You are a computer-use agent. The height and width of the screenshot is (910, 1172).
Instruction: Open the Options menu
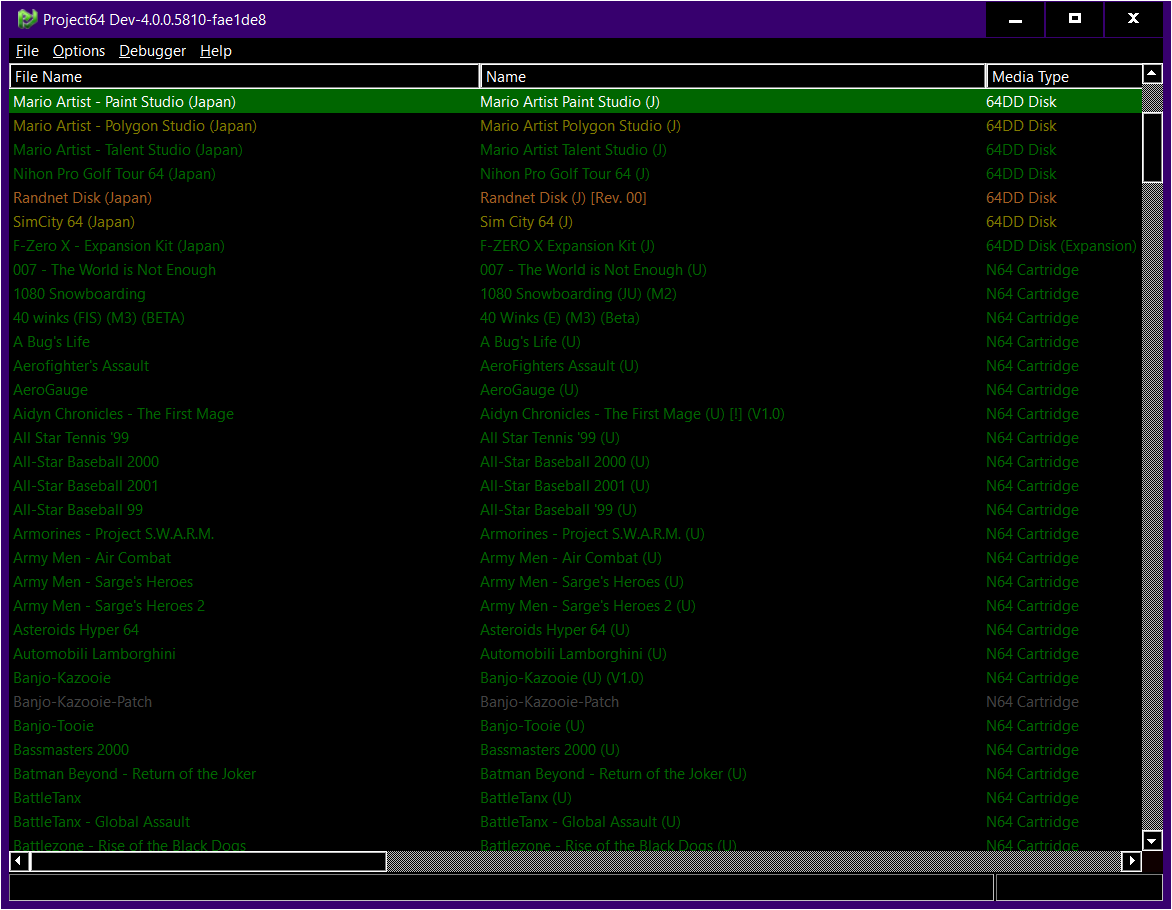click(x=78, y=51)
